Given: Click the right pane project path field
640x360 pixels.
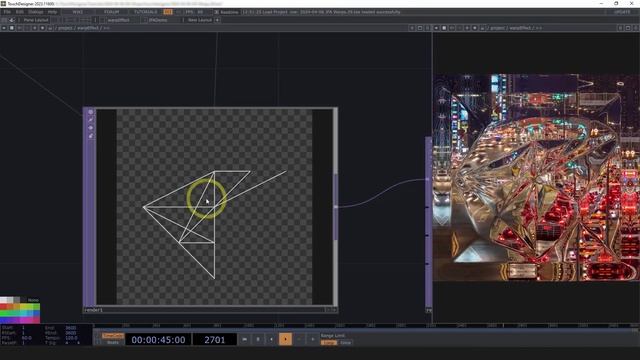Looking at the screenshot, I should point(516,28).
